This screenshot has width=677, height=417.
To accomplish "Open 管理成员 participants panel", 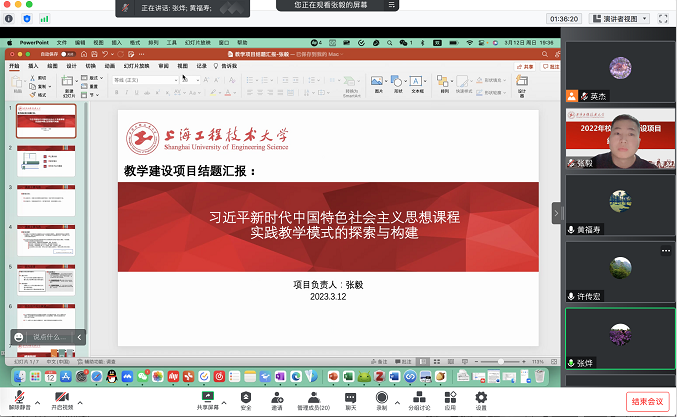I will coord(315,398).
